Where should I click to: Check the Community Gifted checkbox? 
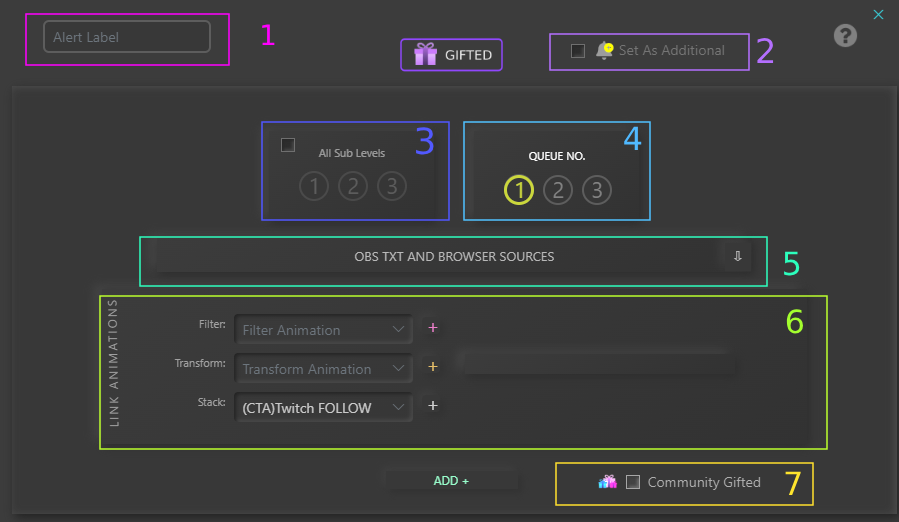click(x=633, y=482)
